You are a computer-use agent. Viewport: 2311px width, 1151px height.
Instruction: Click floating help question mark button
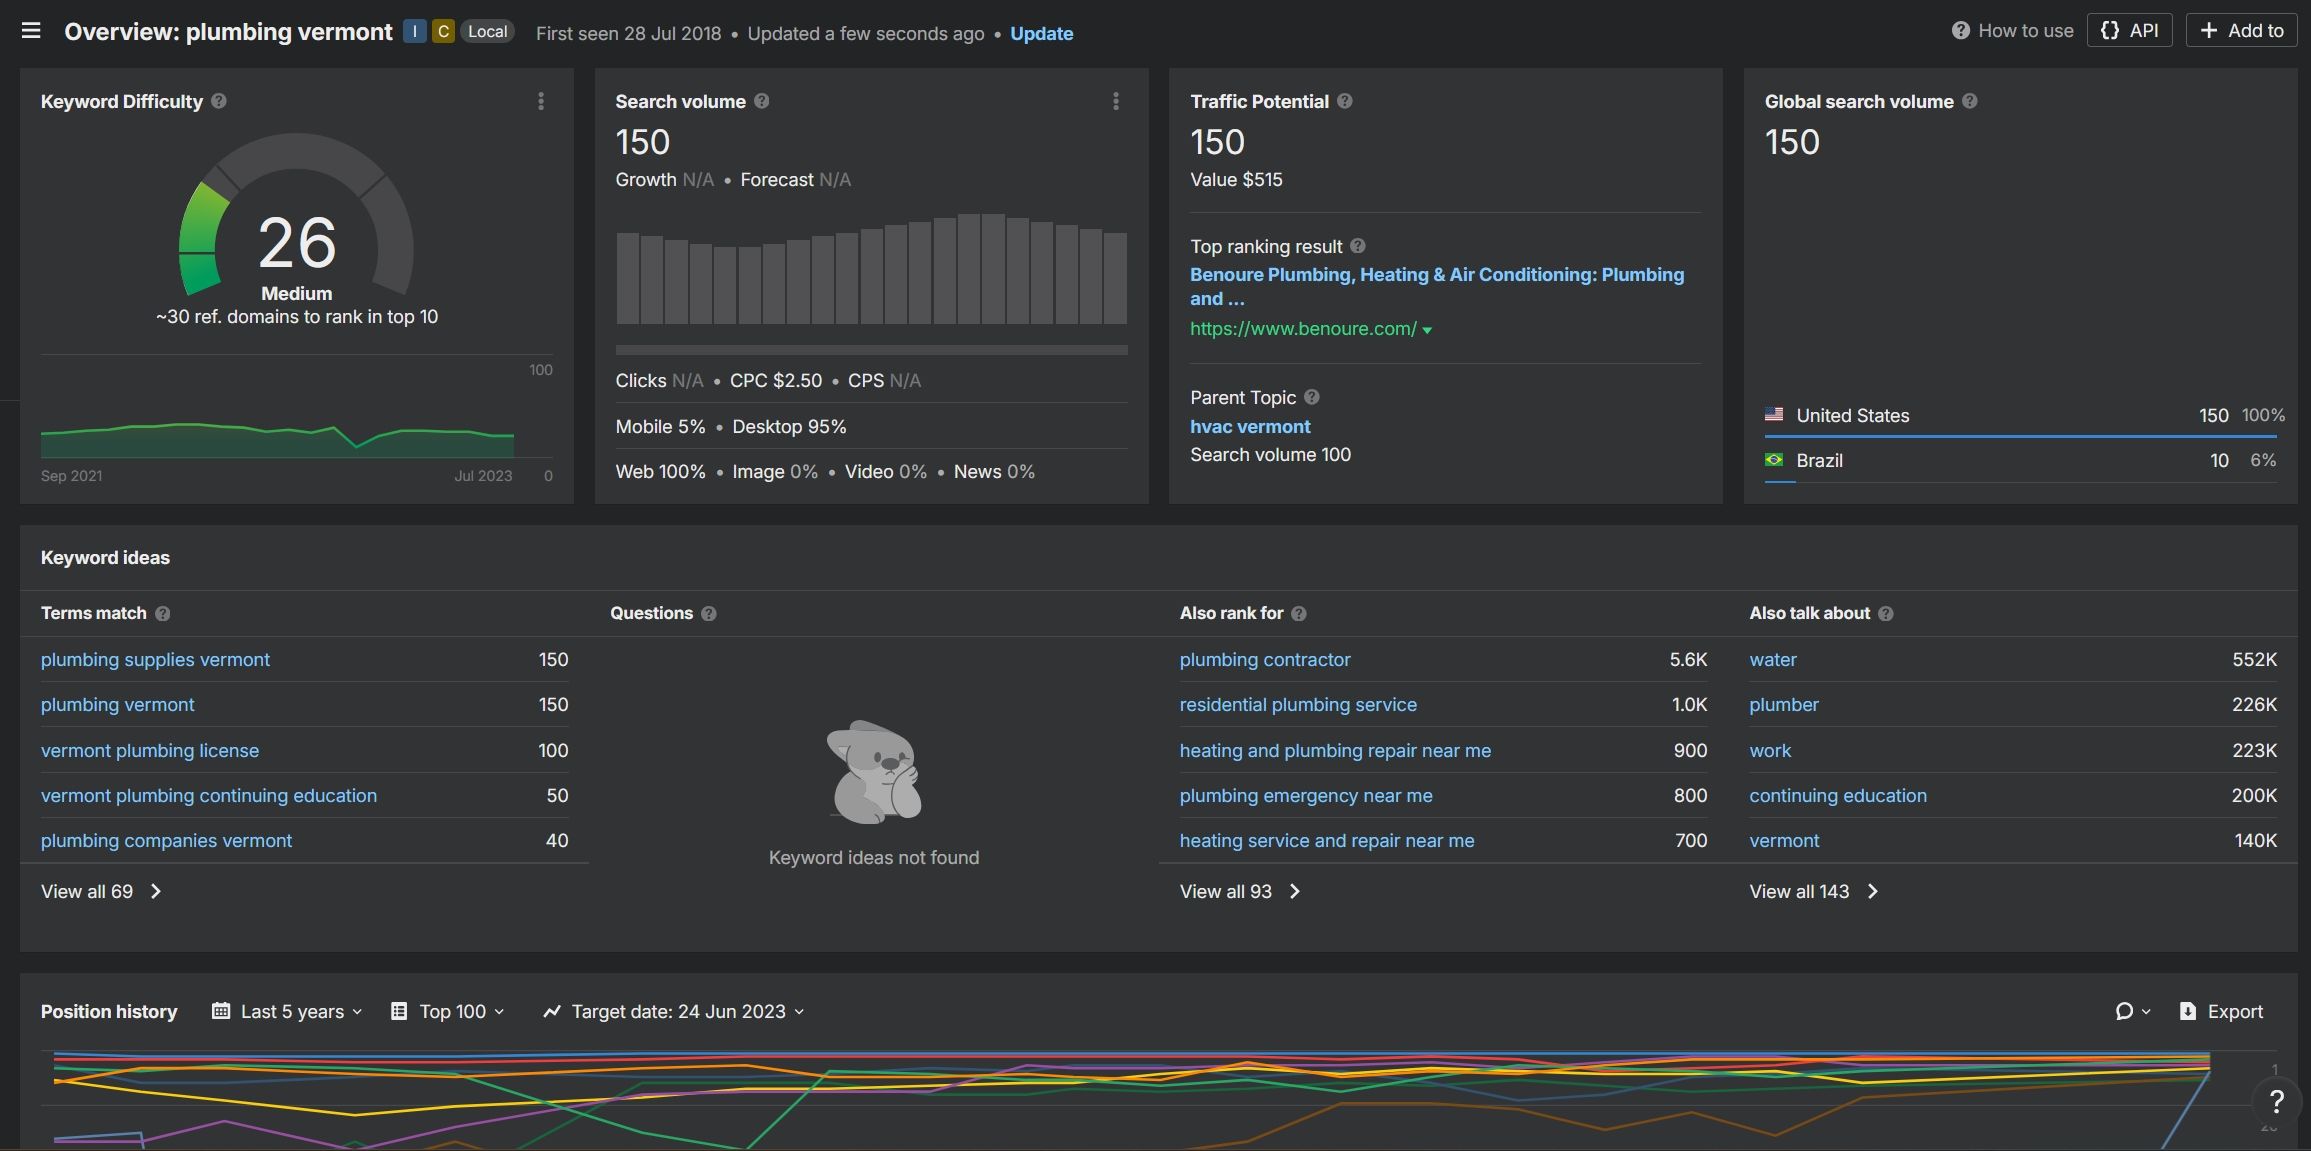coord(2276,1101)
